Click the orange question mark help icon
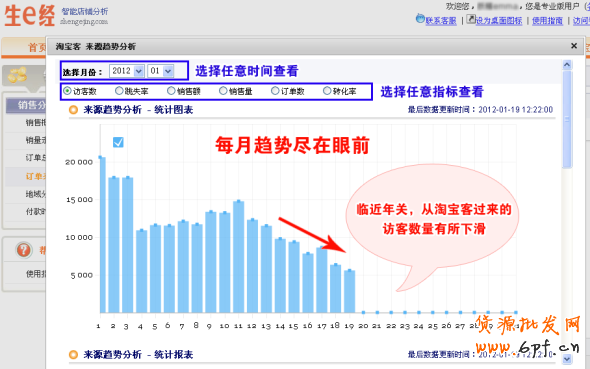The height and width of the screenshot is (369, 590). (x=24, y=250)
